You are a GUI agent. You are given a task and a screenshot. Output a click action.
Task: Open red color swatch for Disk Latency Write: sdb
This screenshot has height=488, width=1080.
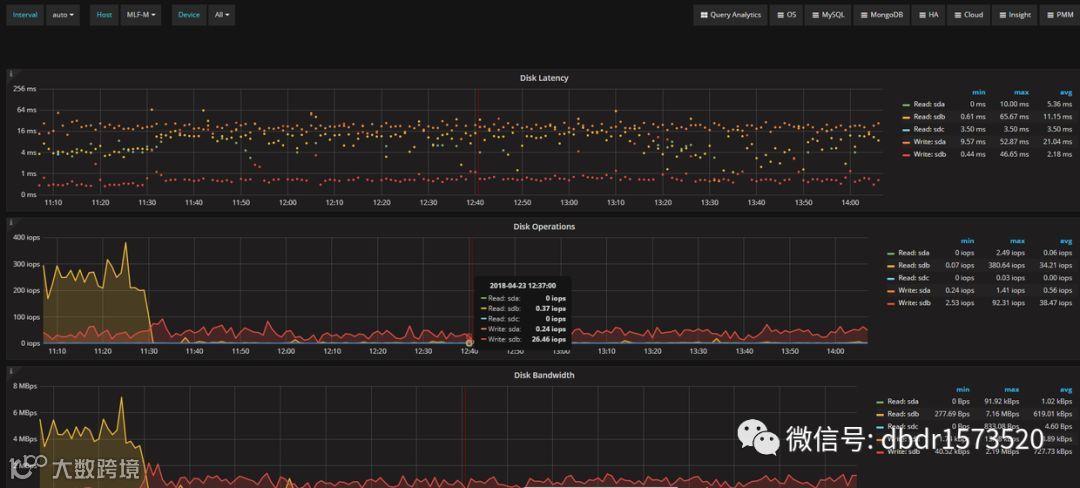point(906,155)
